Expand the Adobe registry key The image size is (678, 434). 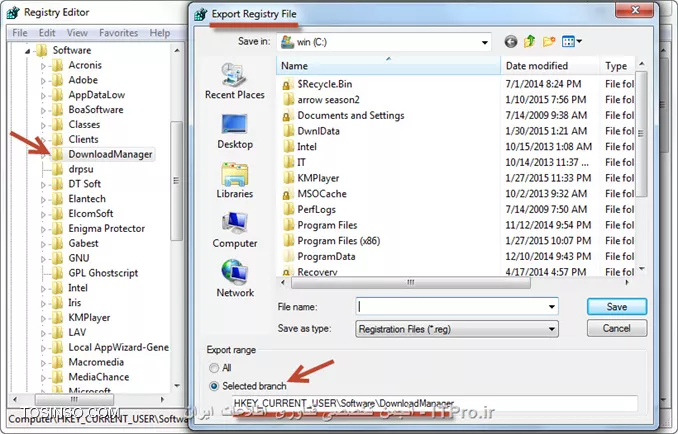(43, 80)
